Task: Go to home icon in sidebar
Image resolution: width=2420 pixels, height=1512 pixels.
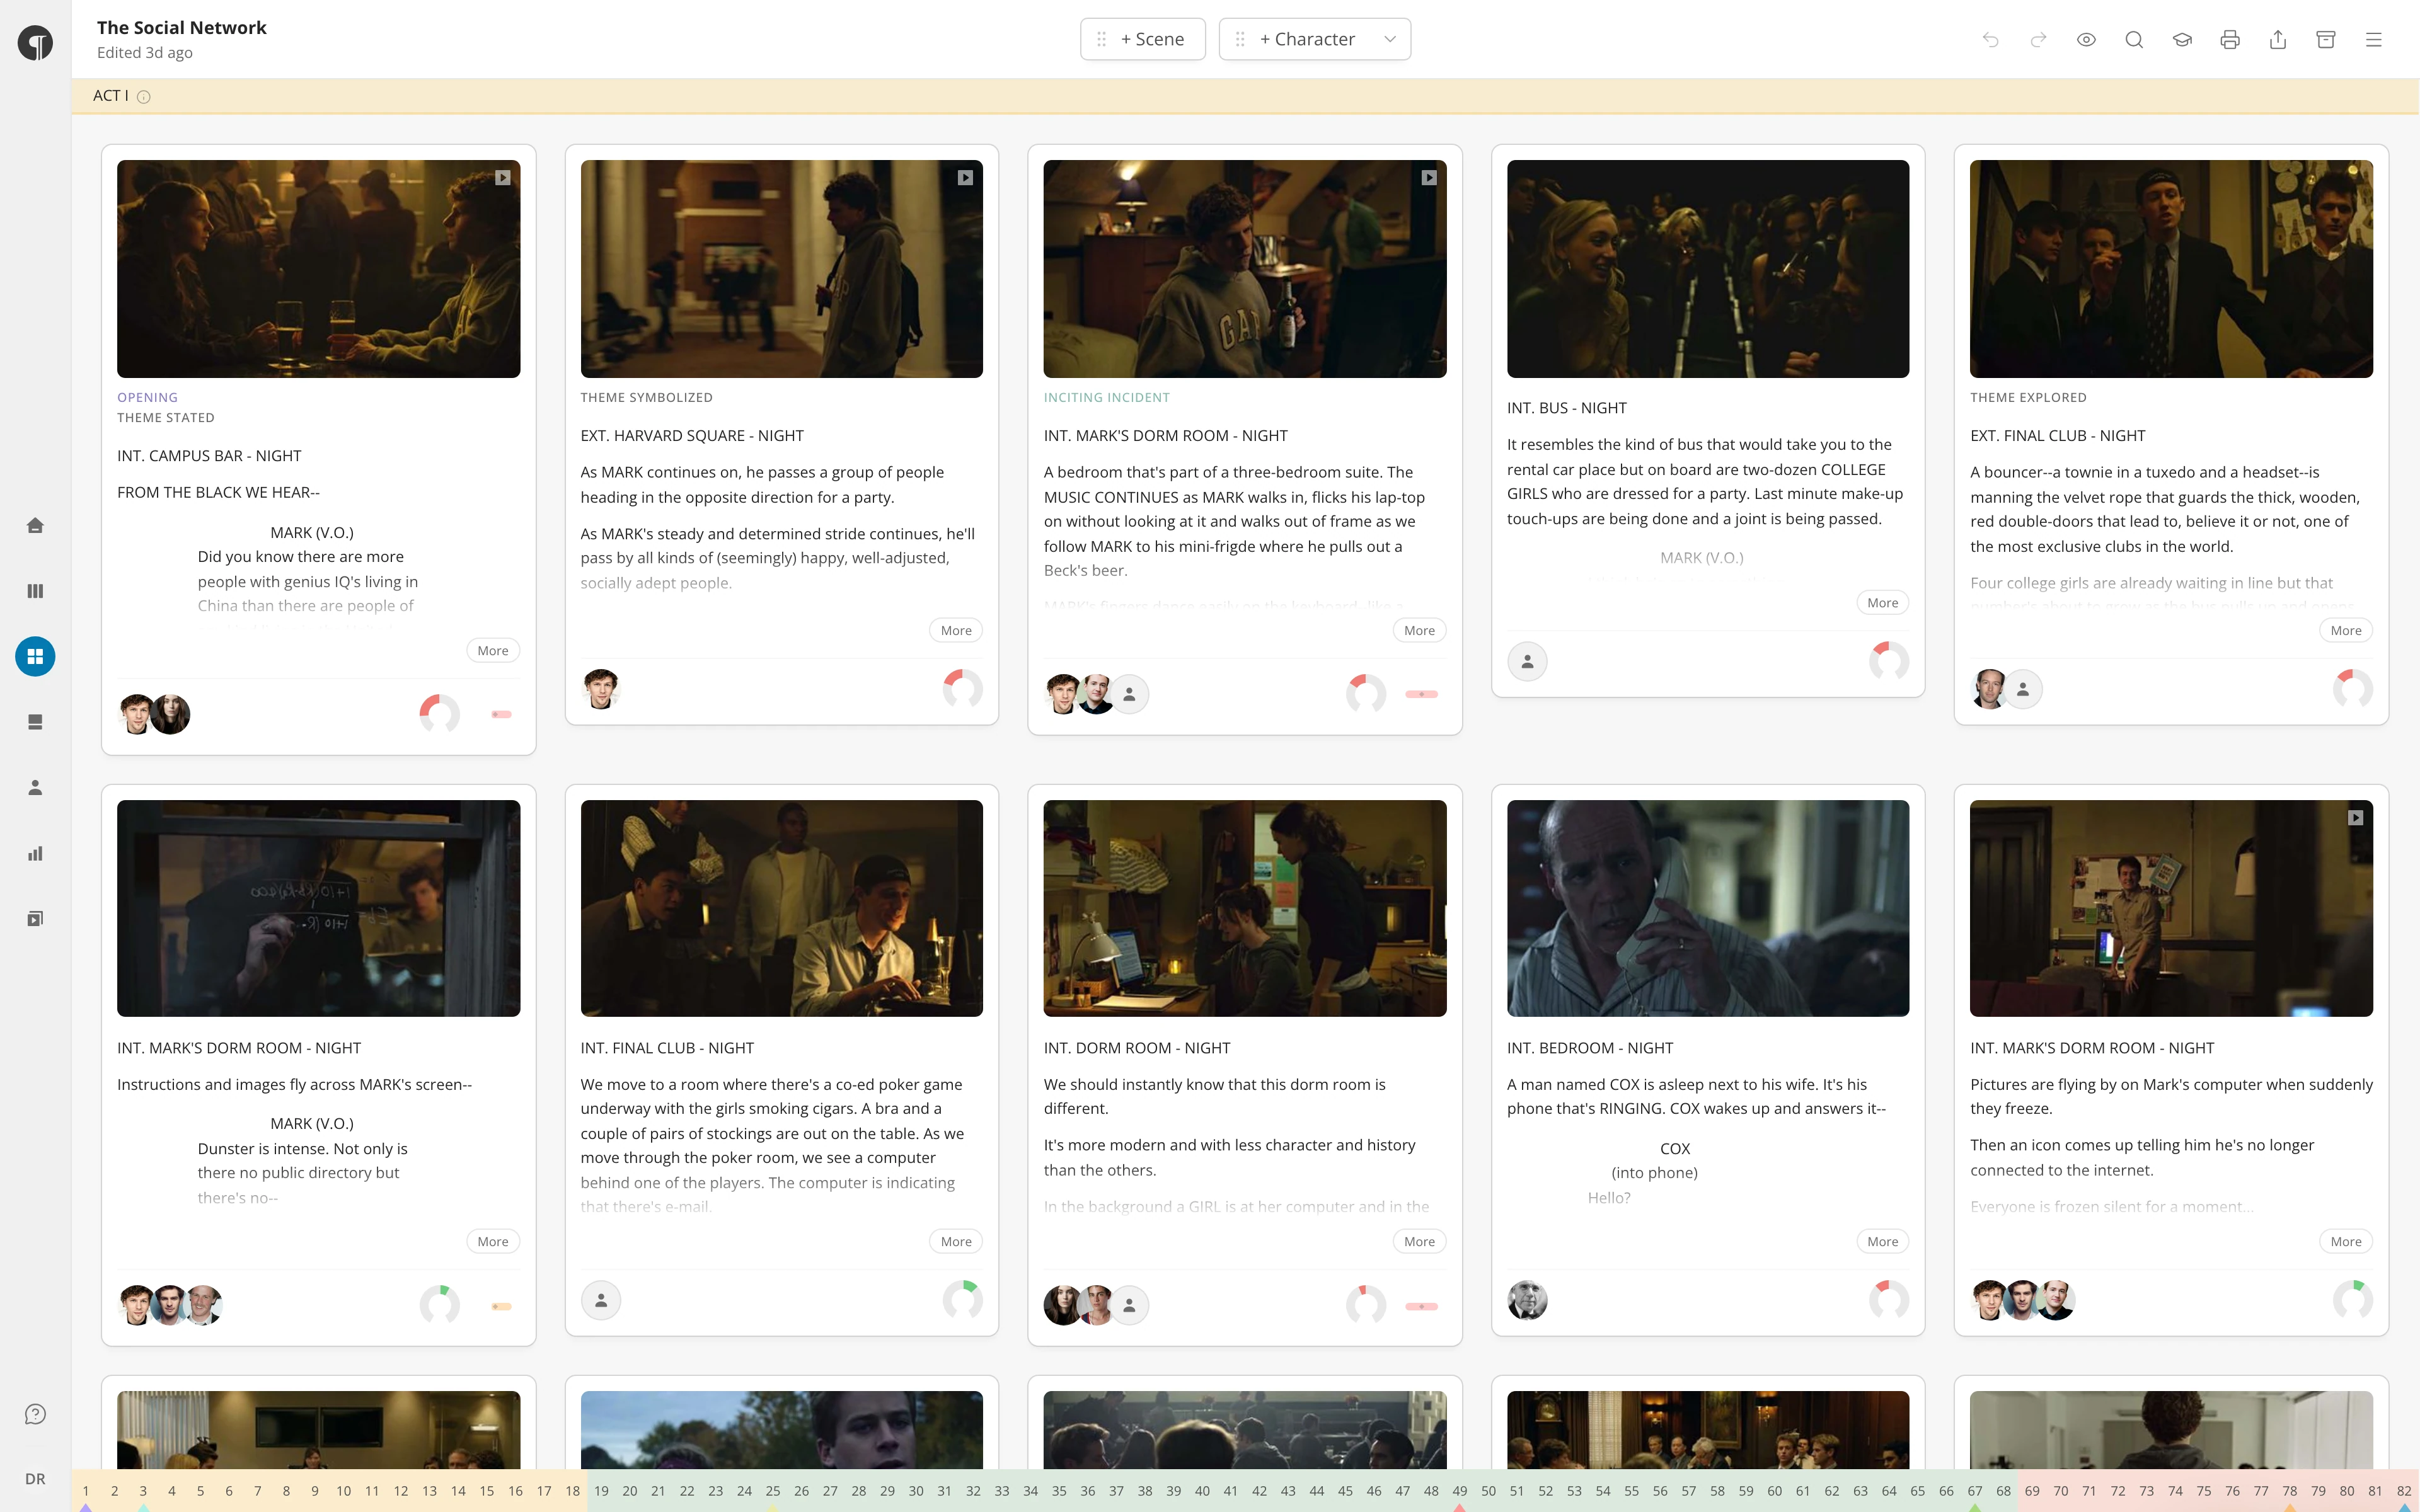Action: [x=35, y=525]
